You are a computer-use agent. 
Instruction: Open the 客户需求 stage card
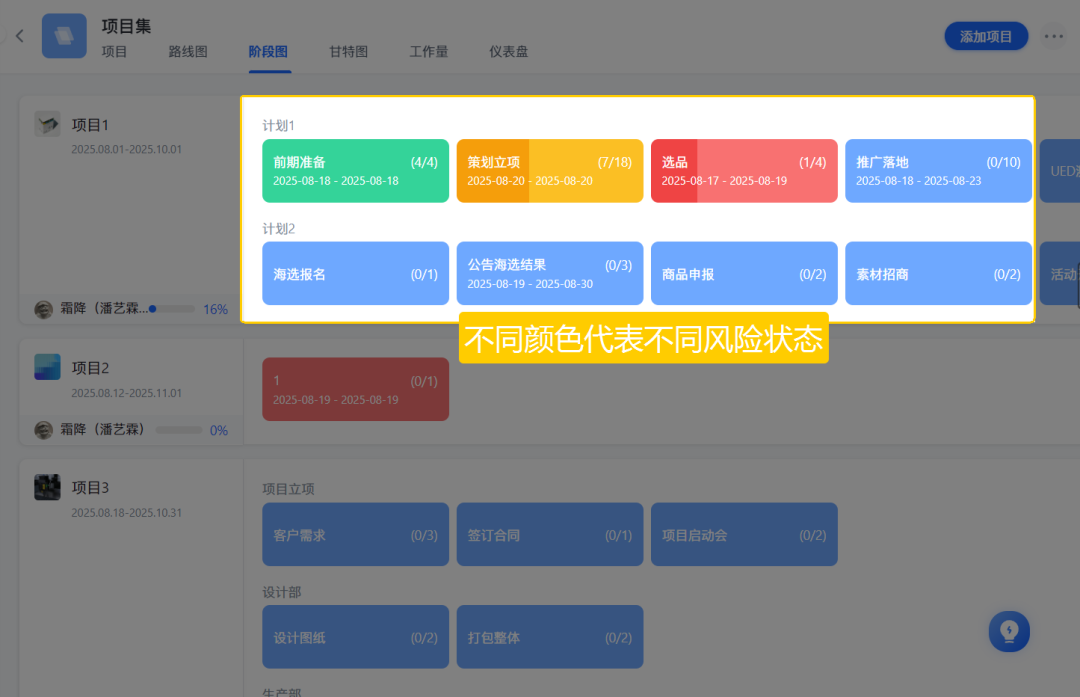(355, 535)
